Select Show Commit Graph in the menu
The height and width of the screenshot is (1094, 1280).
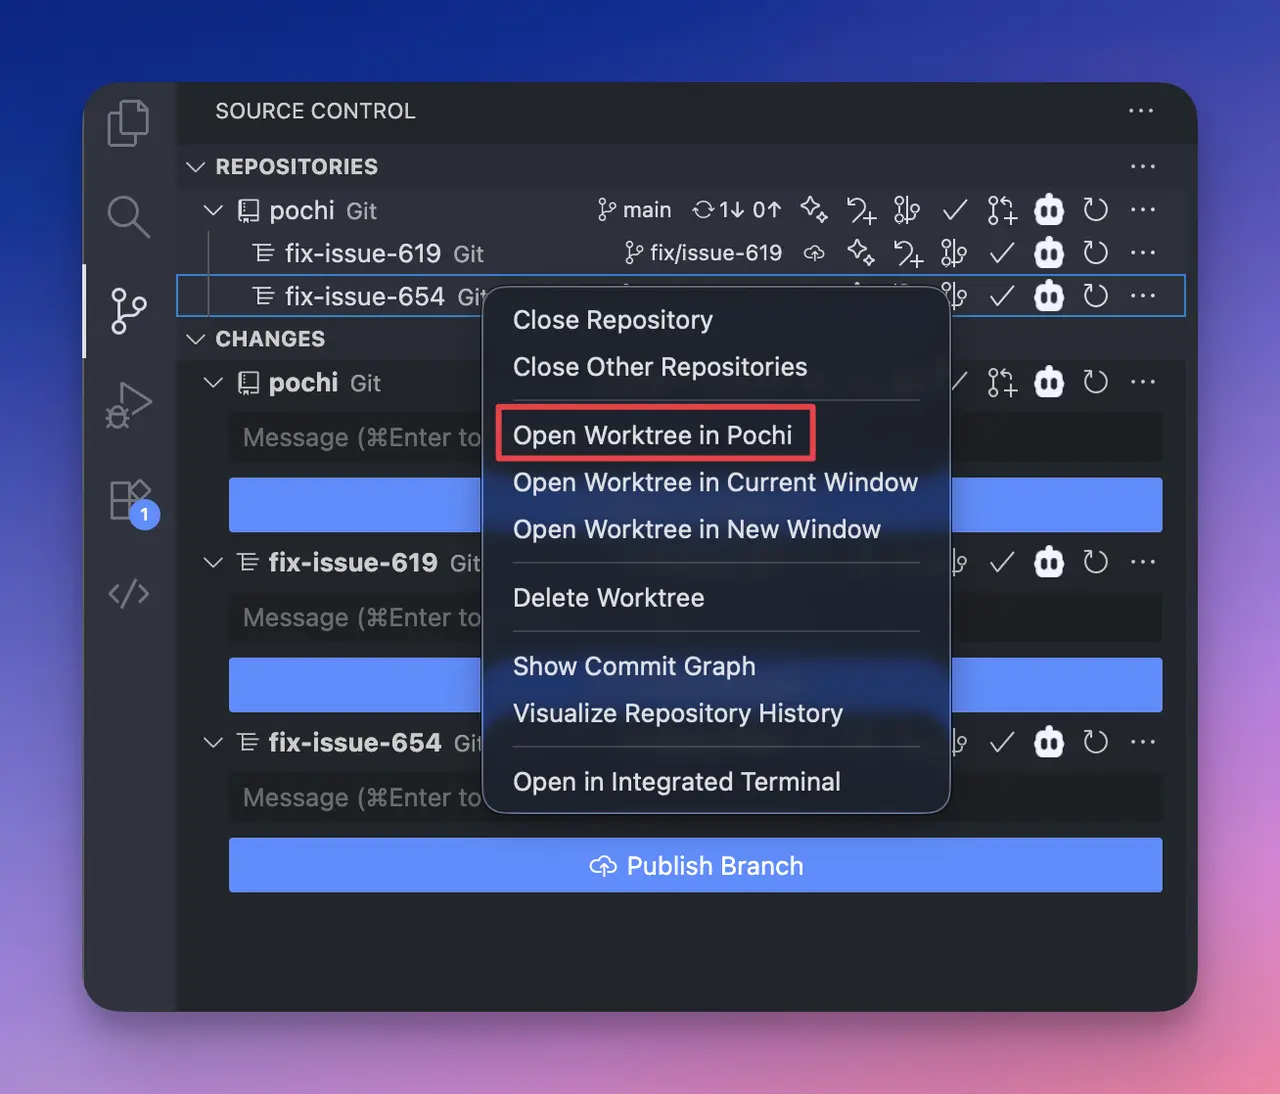coord(634,666)
